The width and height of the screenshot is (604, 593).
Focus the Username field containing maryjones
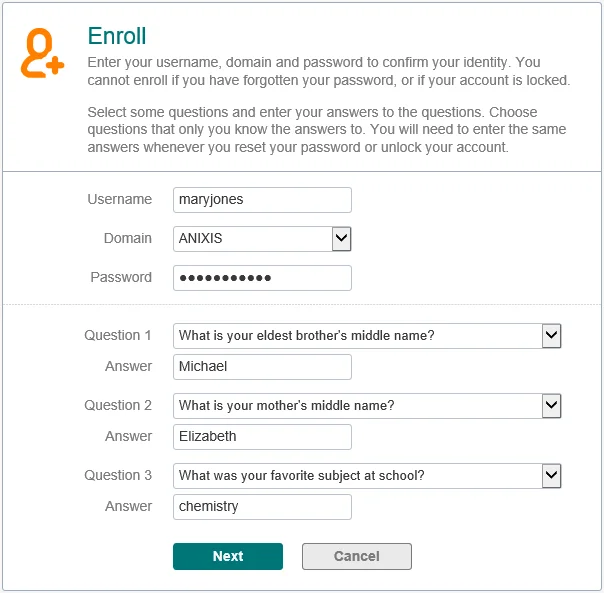tap(262, 200)
